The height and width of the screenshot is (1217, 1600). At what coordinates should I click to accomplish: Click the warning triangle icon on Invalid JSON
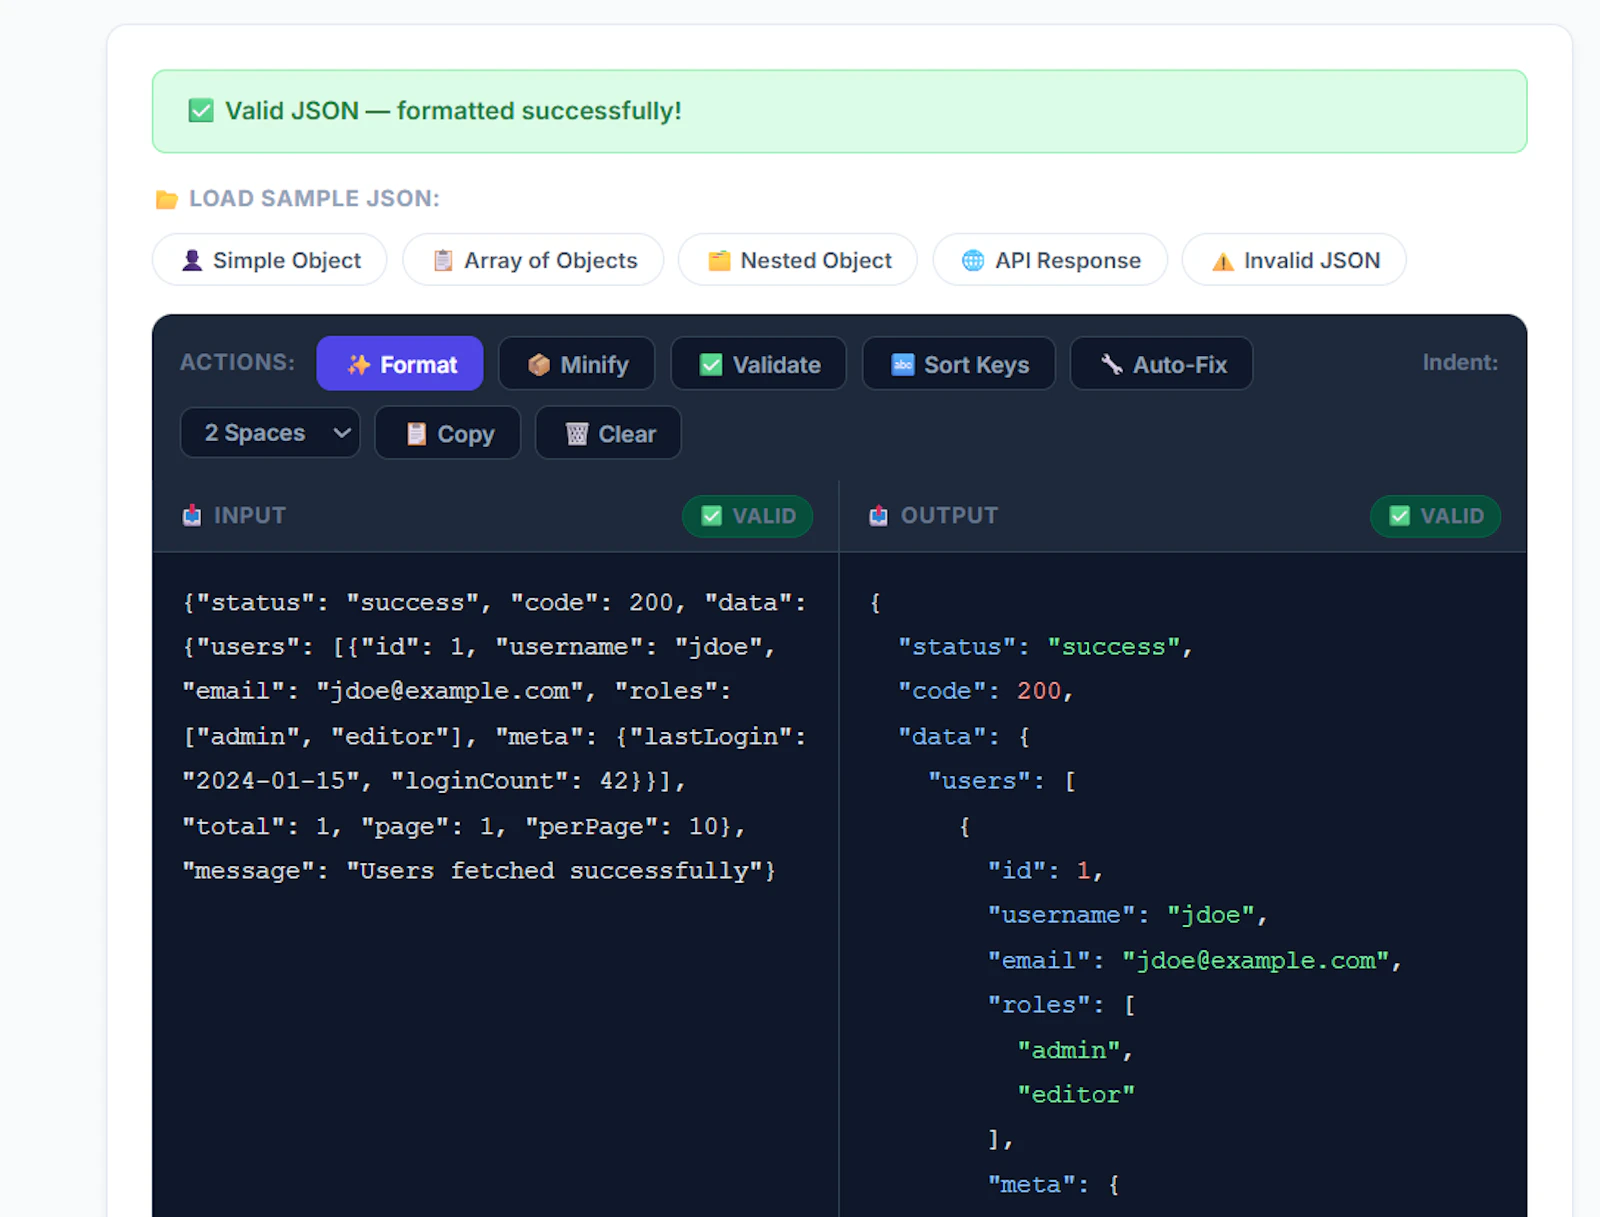(x=1223, y=262)
